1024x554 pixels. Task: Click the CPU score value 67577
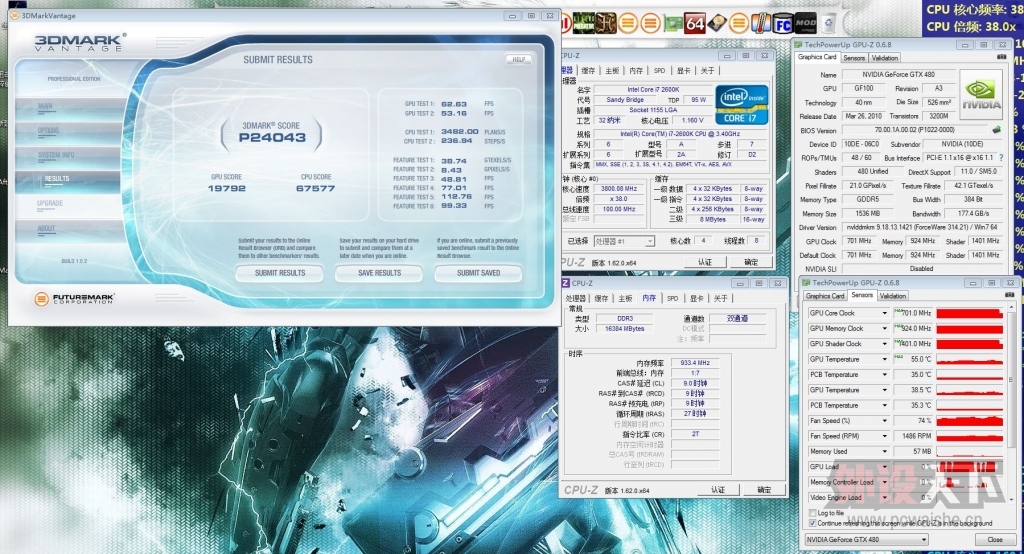(x=315, y=189)
